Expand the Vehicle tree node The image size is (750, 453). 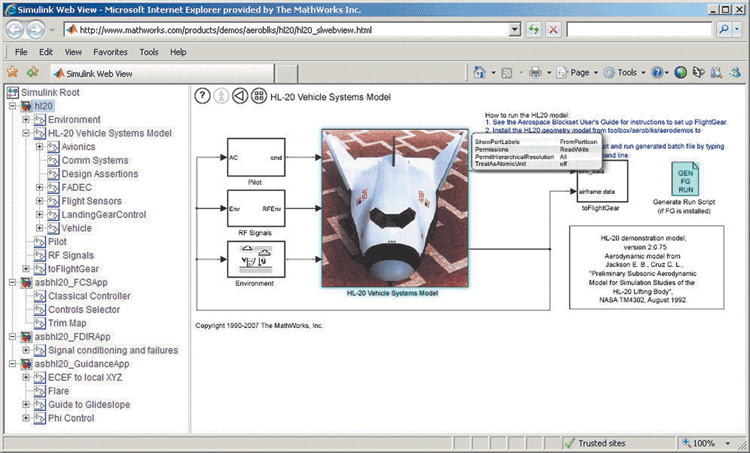point(40,228)
